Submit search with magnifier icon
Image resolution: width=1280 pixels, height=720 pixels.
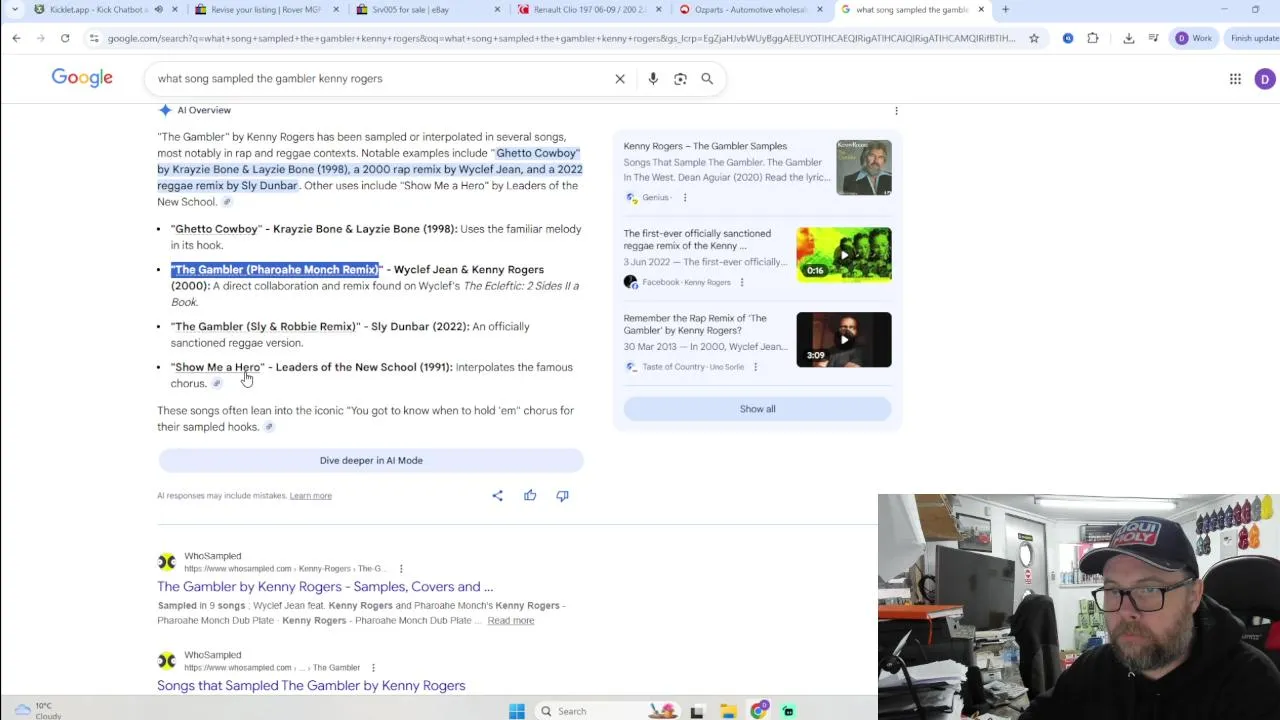[707, 79]
